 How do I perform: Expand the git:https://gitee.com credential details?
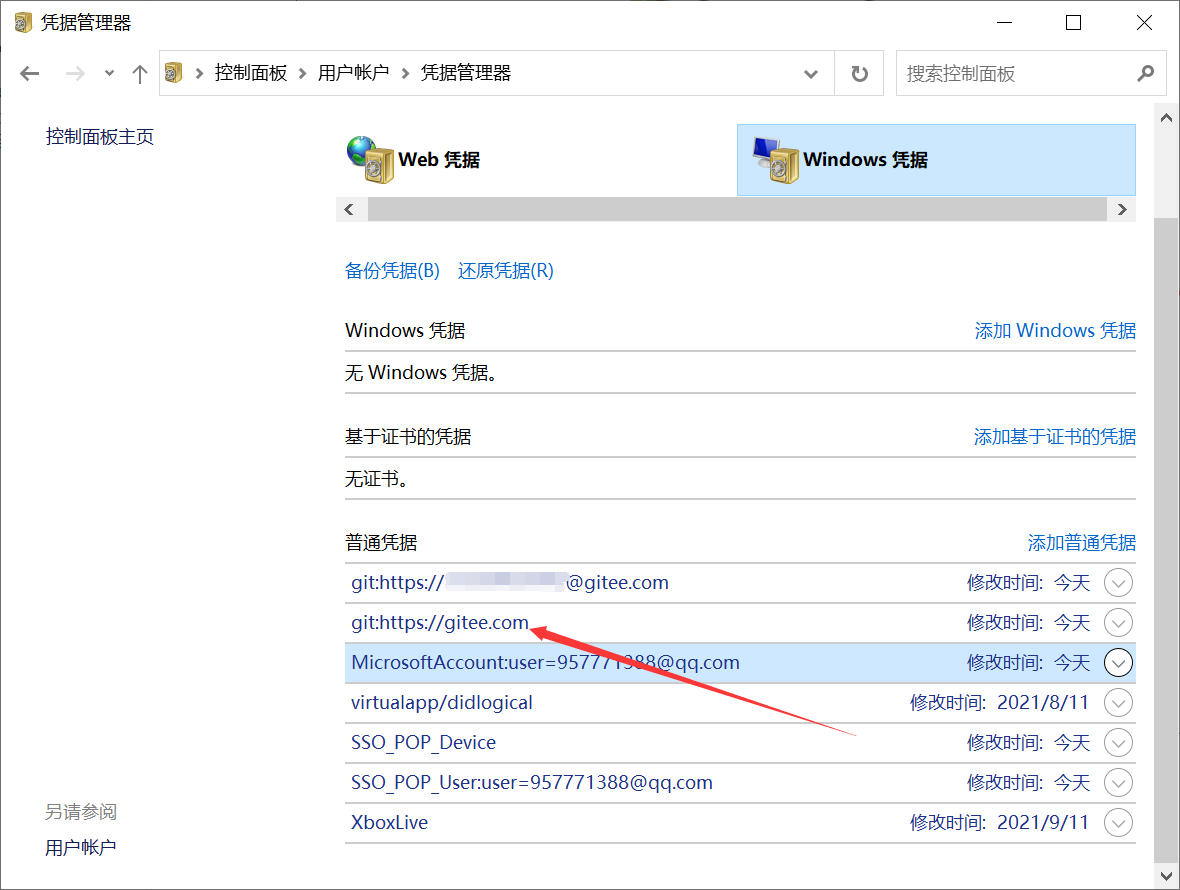1118,622
